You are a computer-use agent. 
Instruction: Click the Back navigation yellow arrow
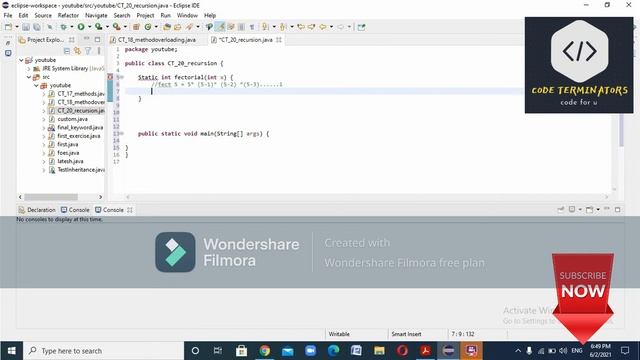322,27
